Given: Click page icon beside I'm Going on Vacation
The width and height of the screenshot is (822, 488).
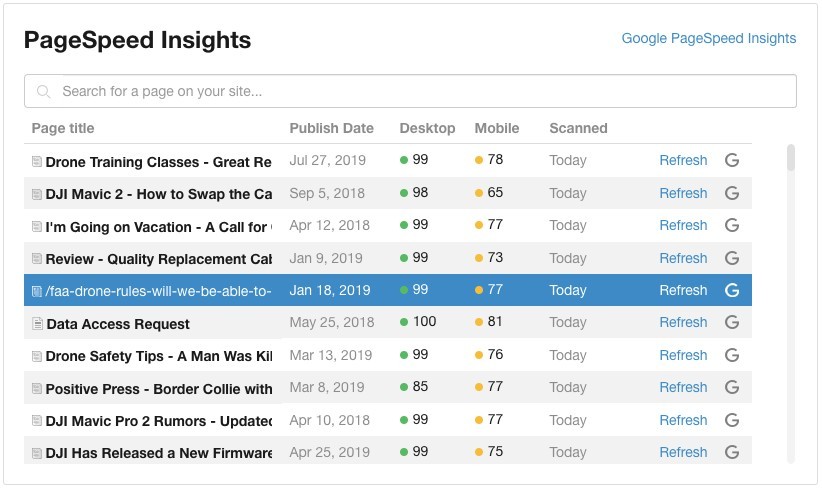Looking at the screenshot, I should pyautogui.click(x=37, y=226).
